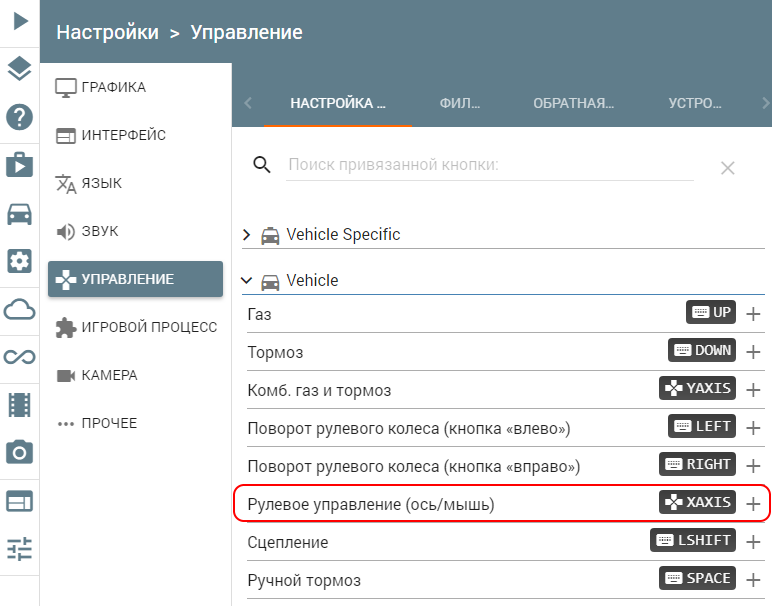Open the ГРАФИКА settings section

(x=113, y=87)
